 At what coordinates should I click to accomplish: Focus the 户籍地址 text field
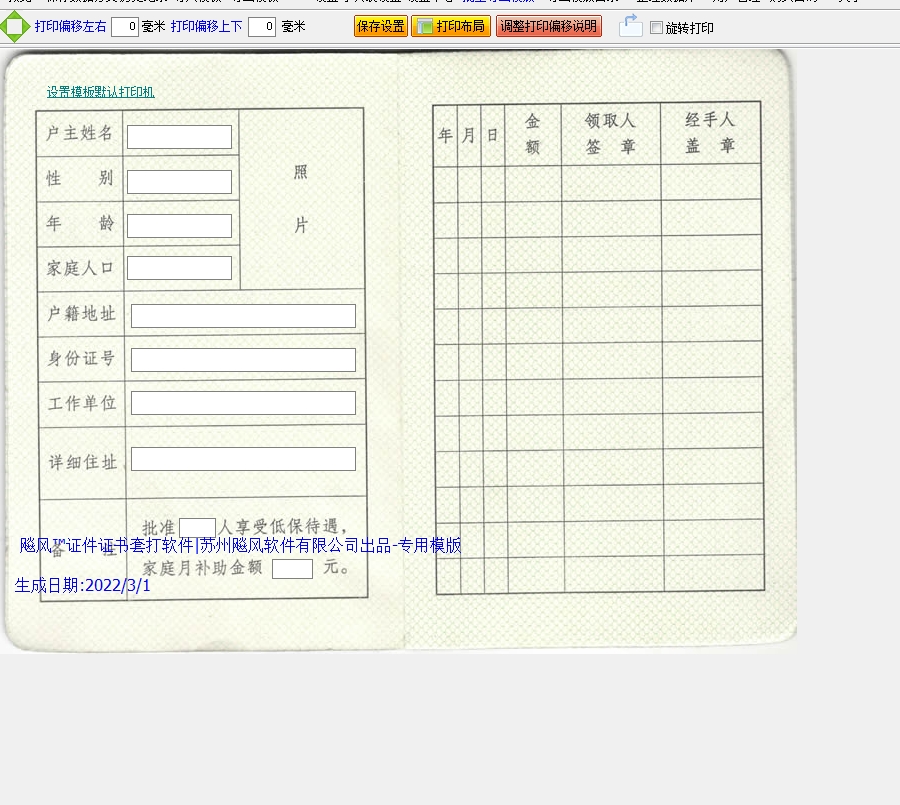point(243,316)
